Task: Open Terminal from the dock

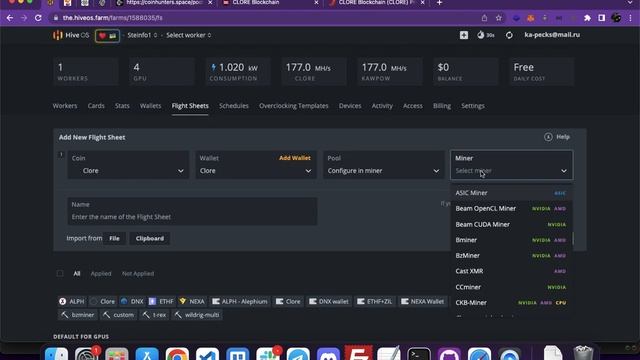Action: [419, 355]
